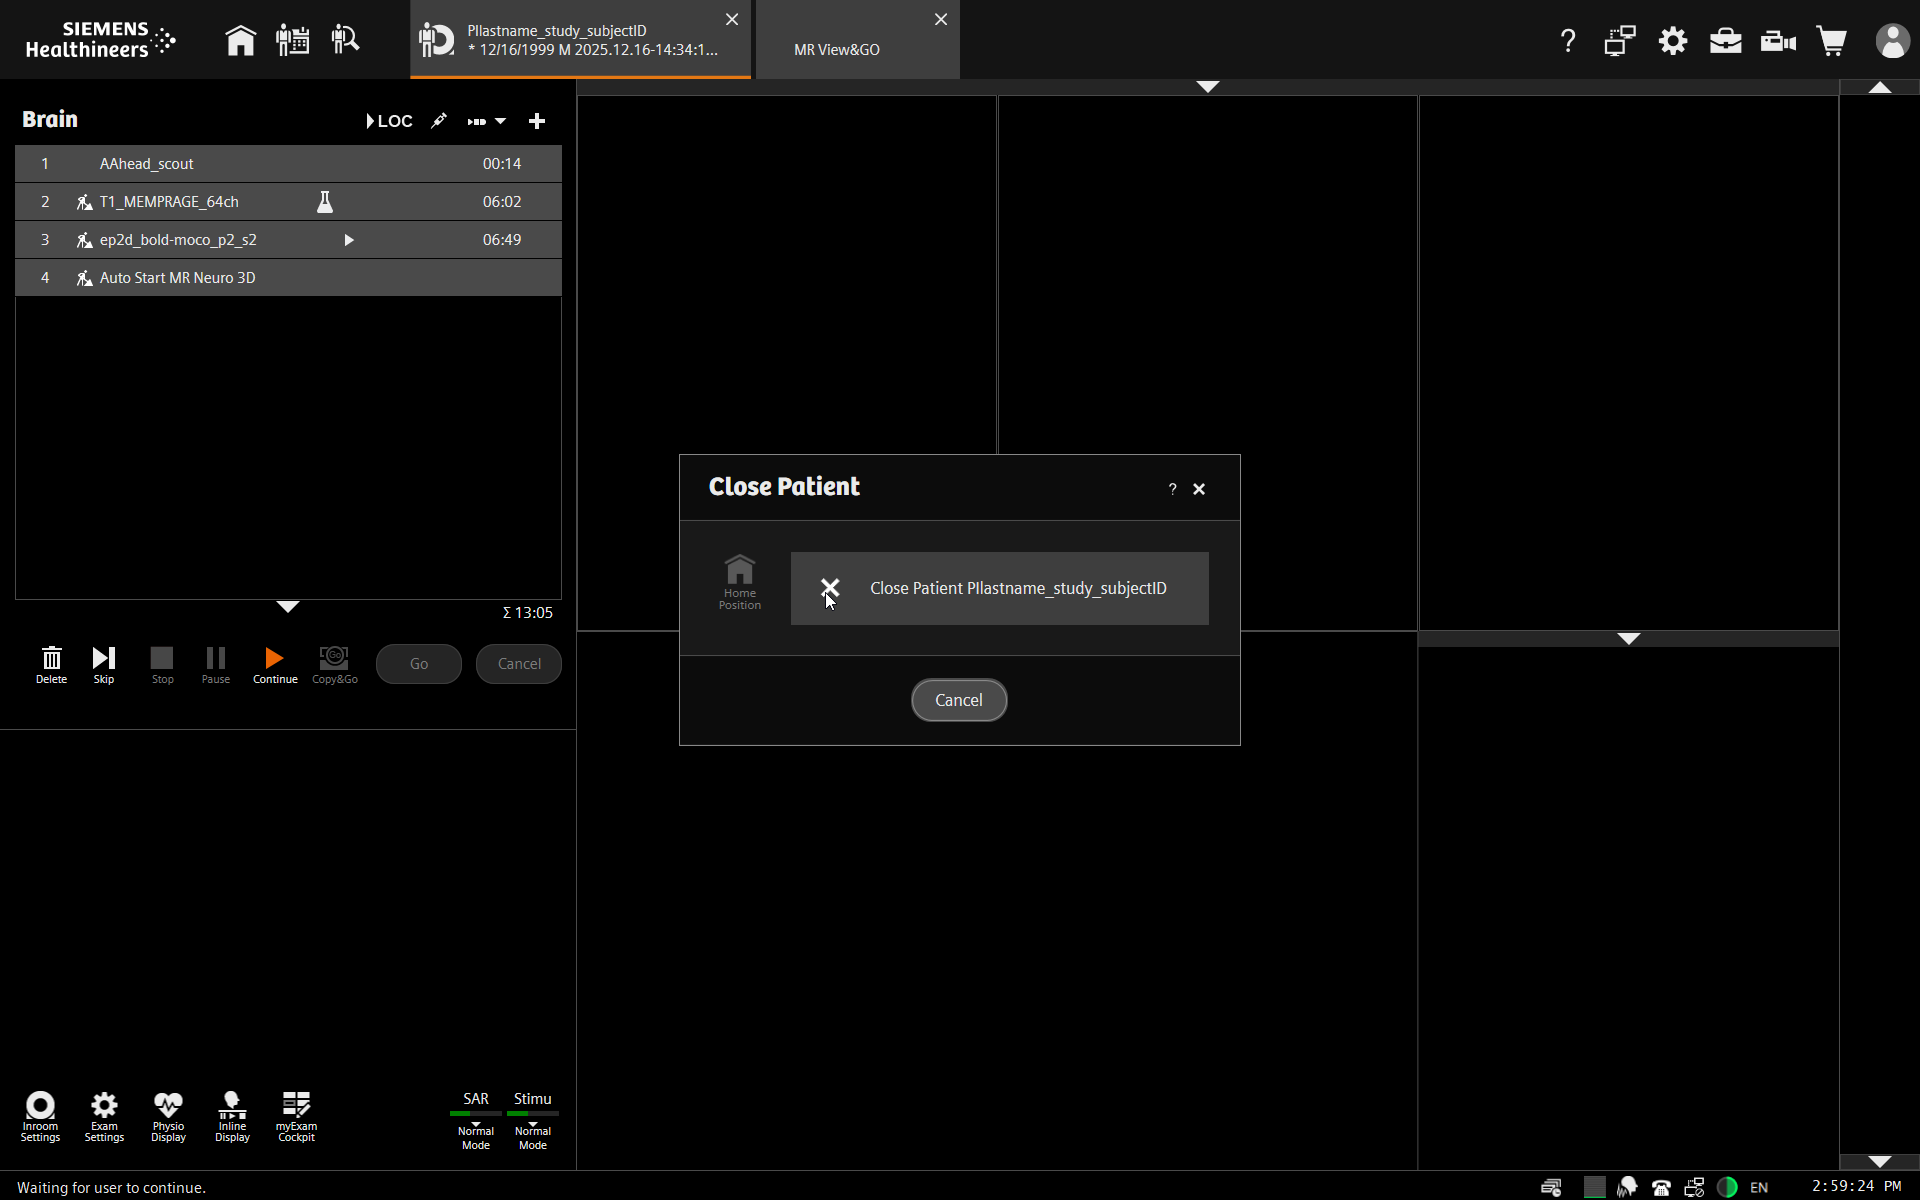
Task: Click the Copy&Go icon
Action: click(334, 665)
